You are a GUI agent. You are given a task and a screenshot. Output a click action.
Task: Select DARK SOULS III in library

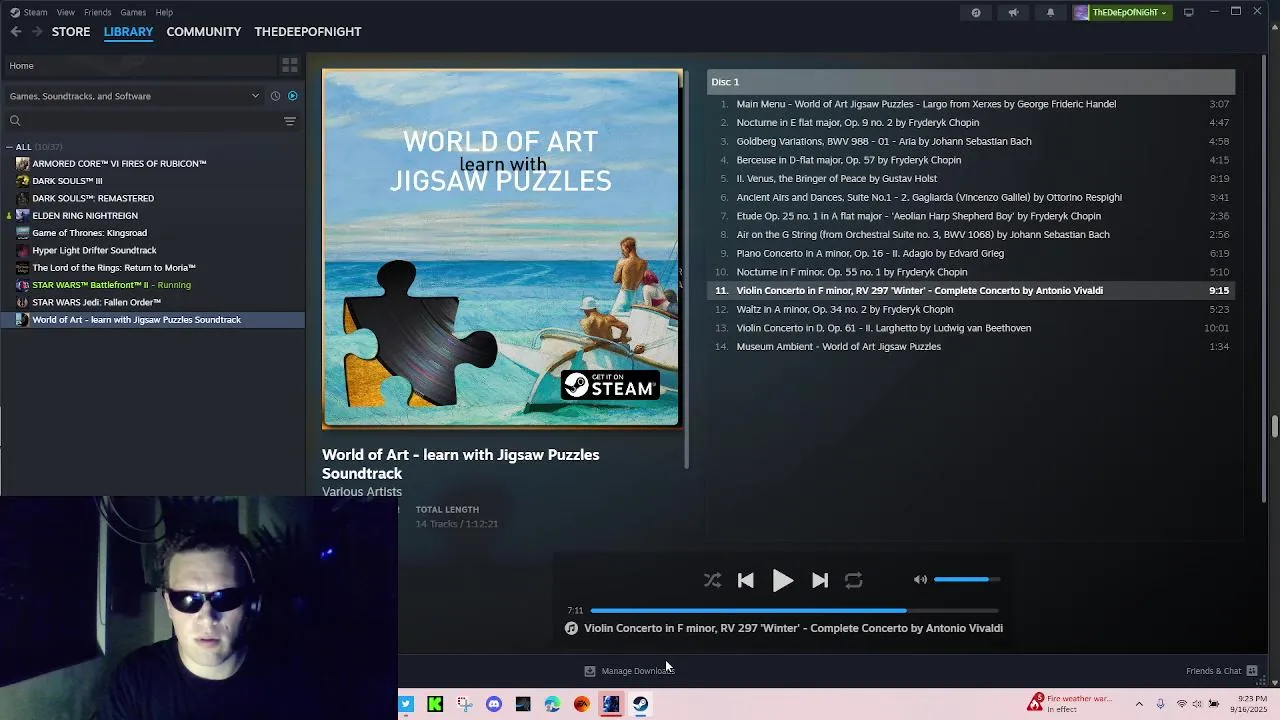(67, 181)
